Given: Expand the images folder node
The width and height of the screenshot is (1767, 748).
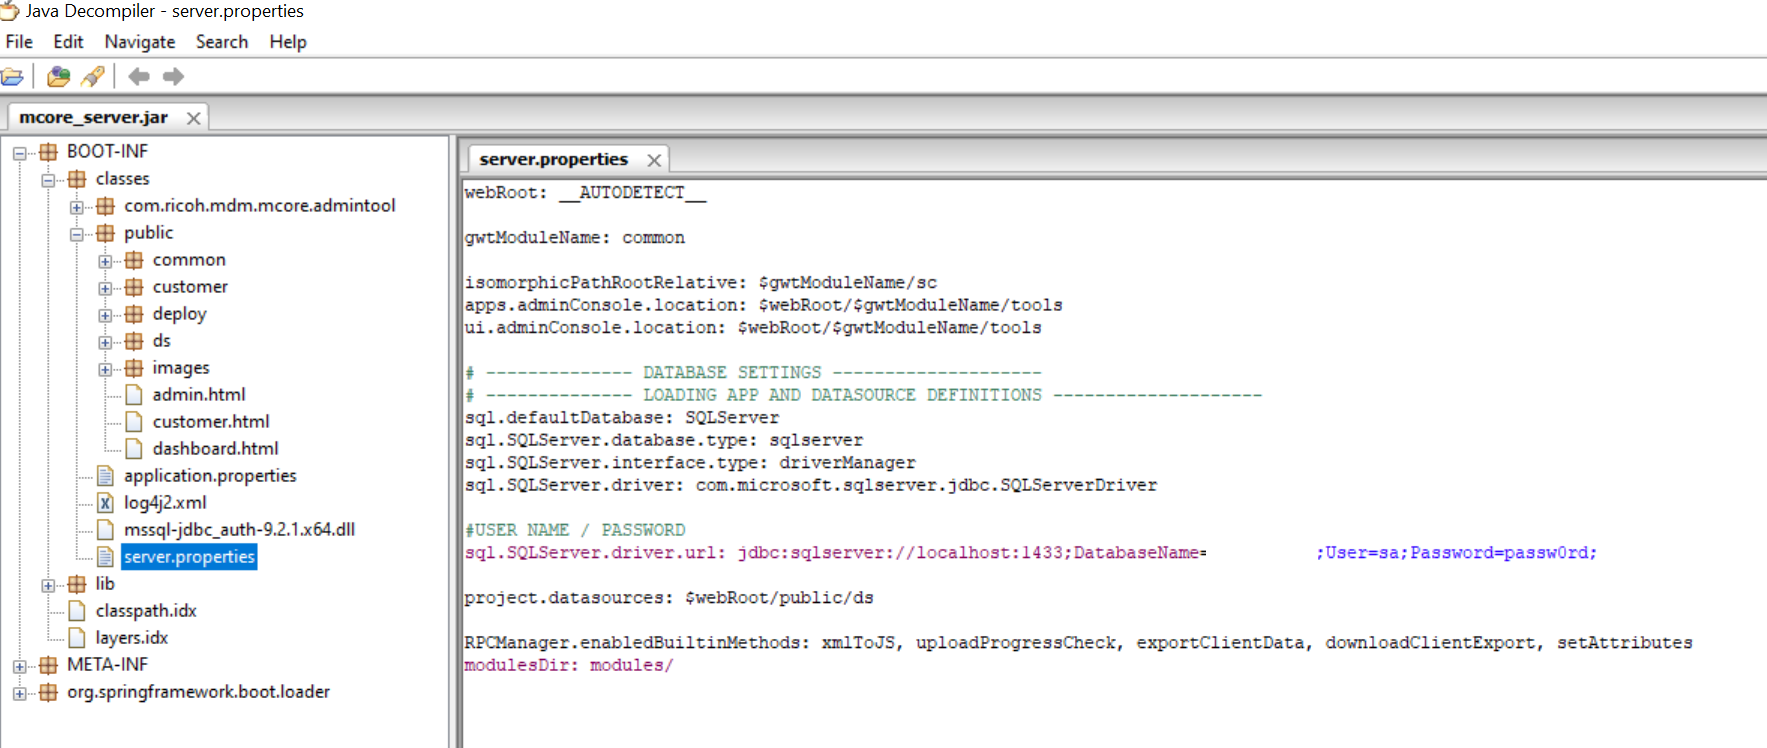Looking at the screenshot, I should pyautogui.click(x=105, y=369).
